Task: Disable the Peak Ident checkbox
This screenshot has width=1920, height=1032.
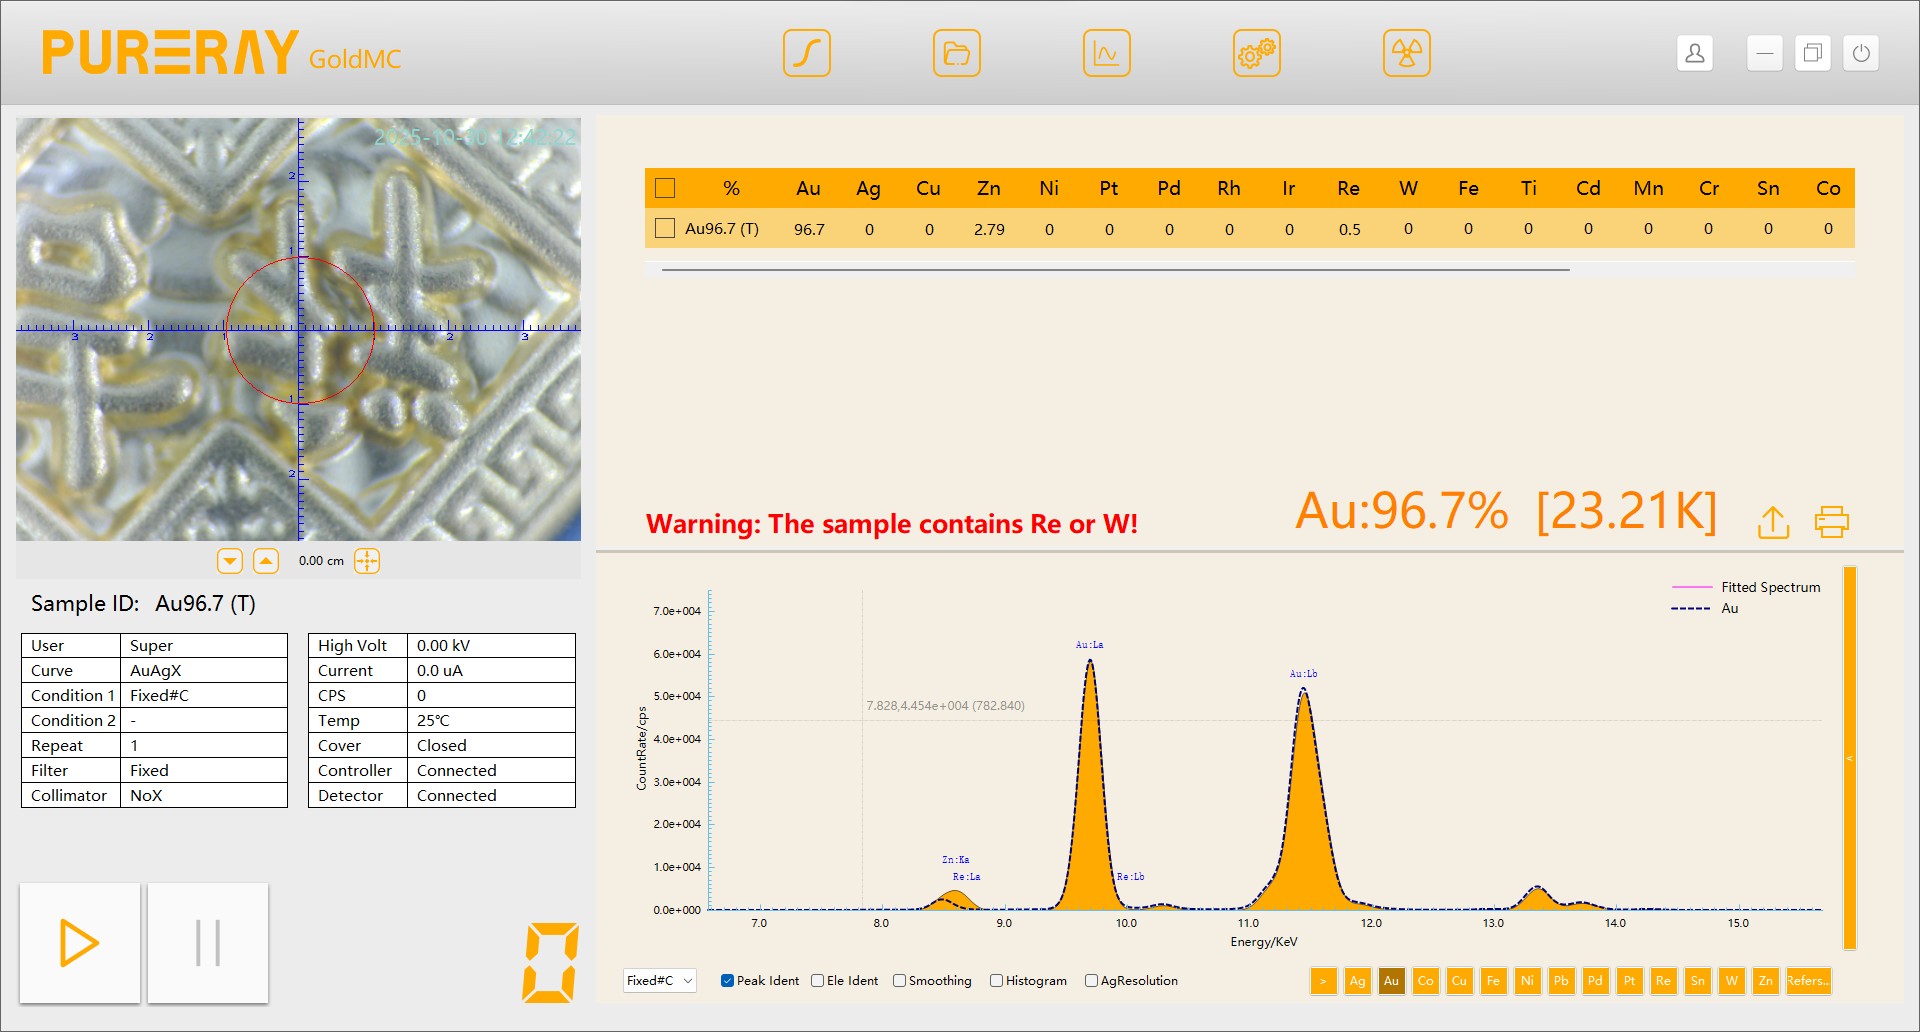Action: 727,981
